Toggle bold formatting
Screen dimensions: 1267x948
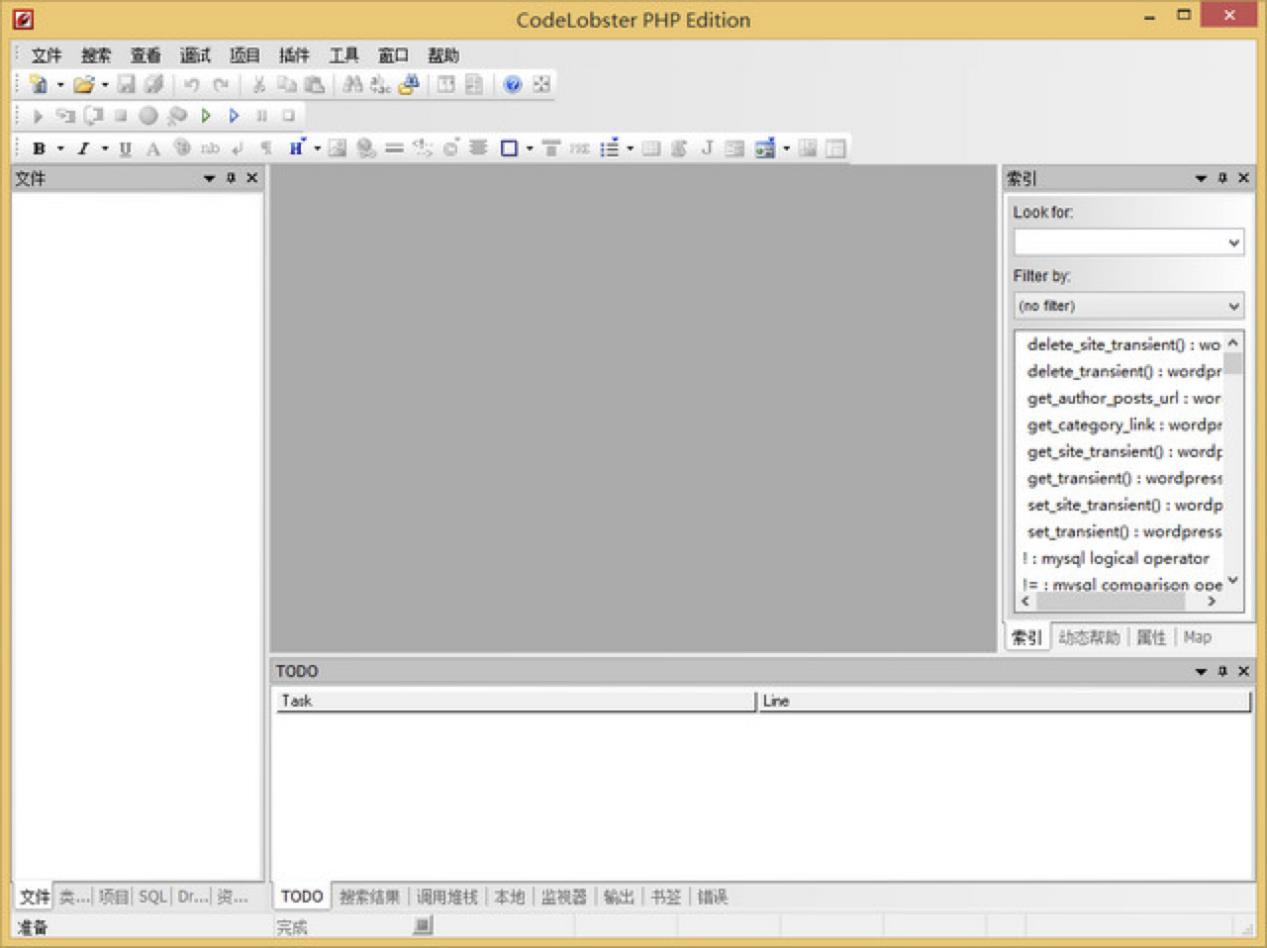click(38, 148)
